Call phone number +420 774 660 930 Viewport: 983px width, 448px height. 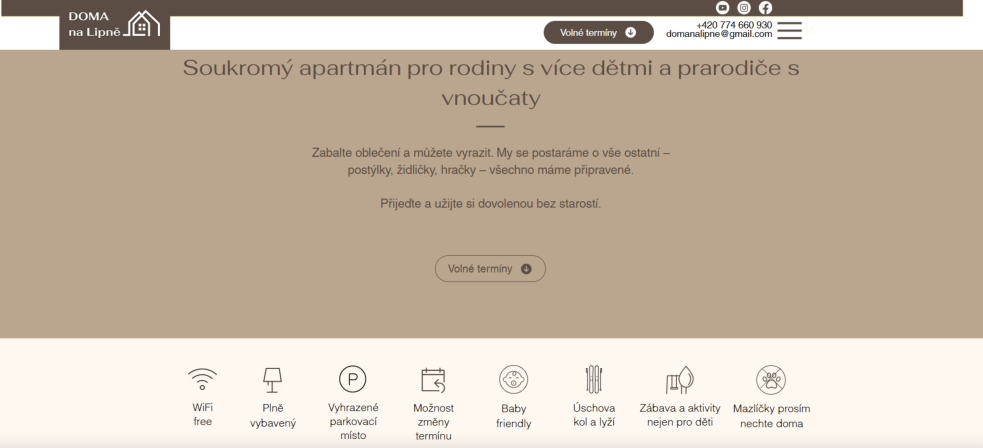click(734, 25)
